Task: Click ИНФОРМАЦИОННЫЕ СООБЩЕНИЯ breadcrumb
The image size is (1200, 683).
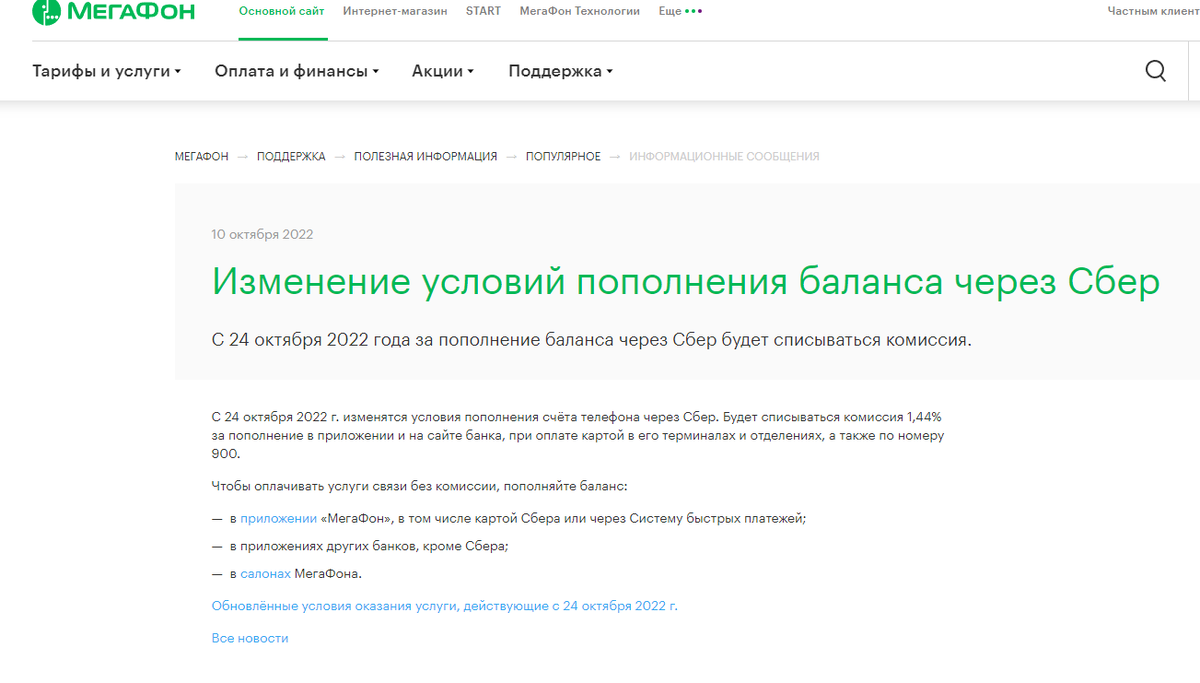Action: pyautogui.click(x=724, y=157)
